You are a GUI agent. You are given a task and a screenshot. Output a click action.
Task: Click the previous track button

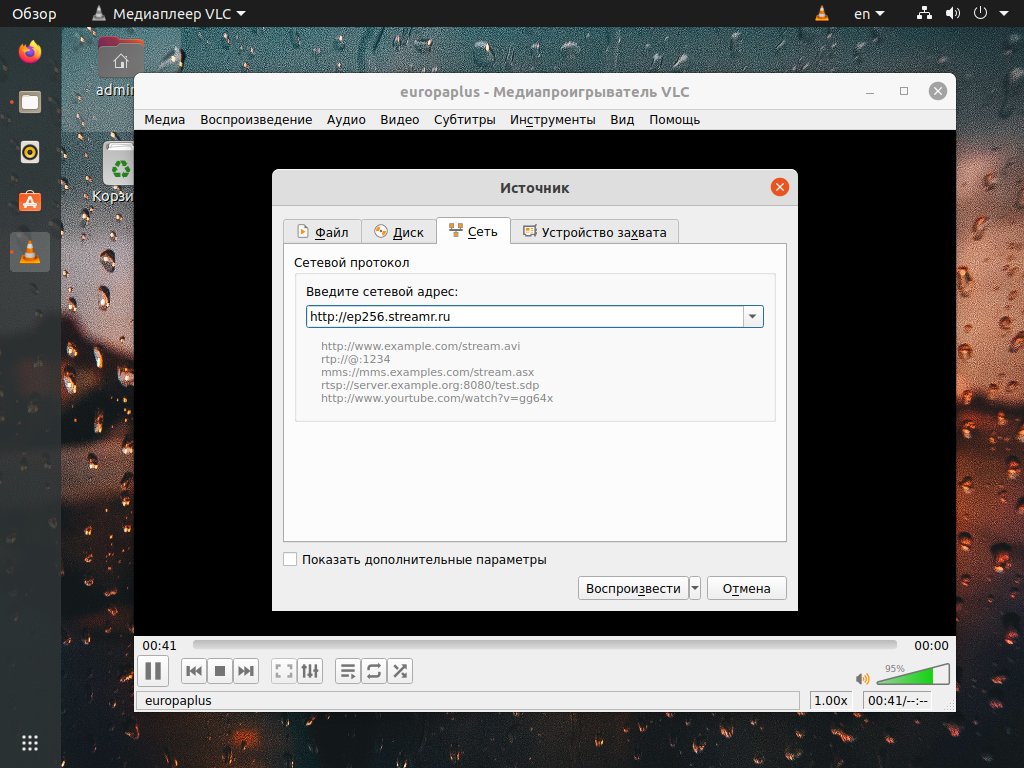[x=195, y=671]
